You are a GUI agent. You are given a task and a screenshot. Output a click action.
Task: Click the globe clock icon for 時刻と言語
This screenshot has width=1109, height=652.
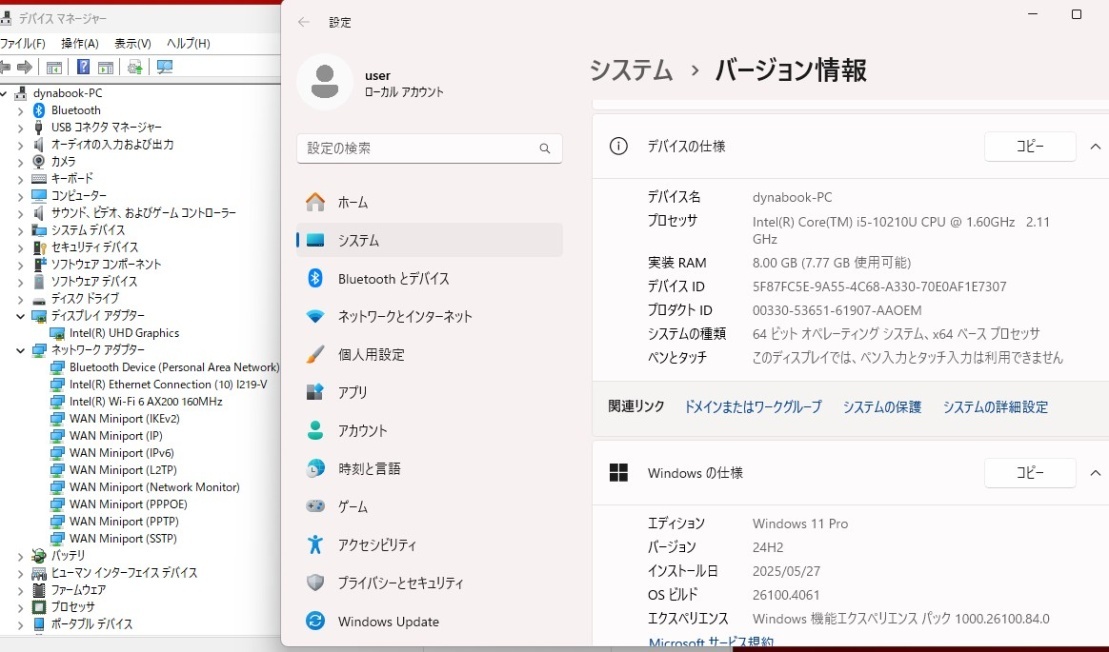tap(315, 468)
